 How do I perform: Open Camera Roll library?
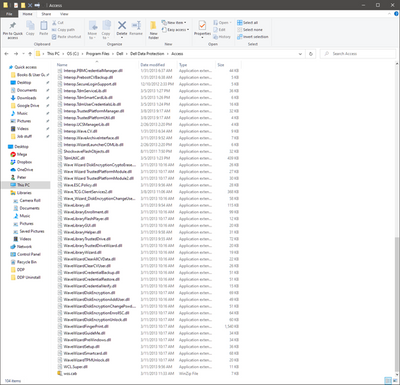point(27,200)
